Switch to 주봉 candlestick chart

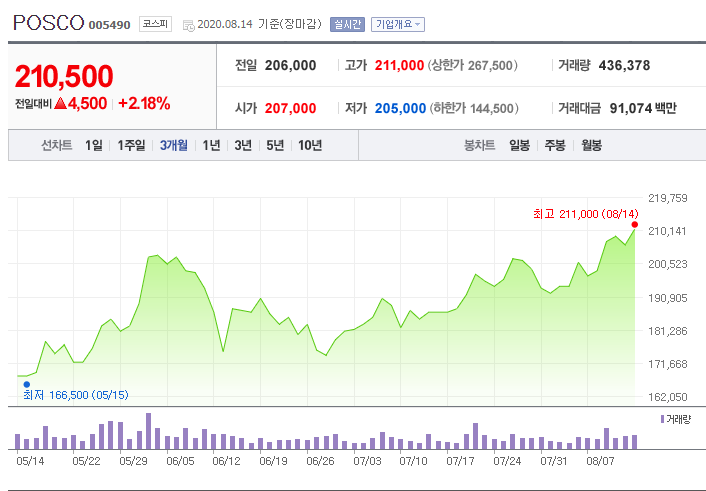click(555, 145)
